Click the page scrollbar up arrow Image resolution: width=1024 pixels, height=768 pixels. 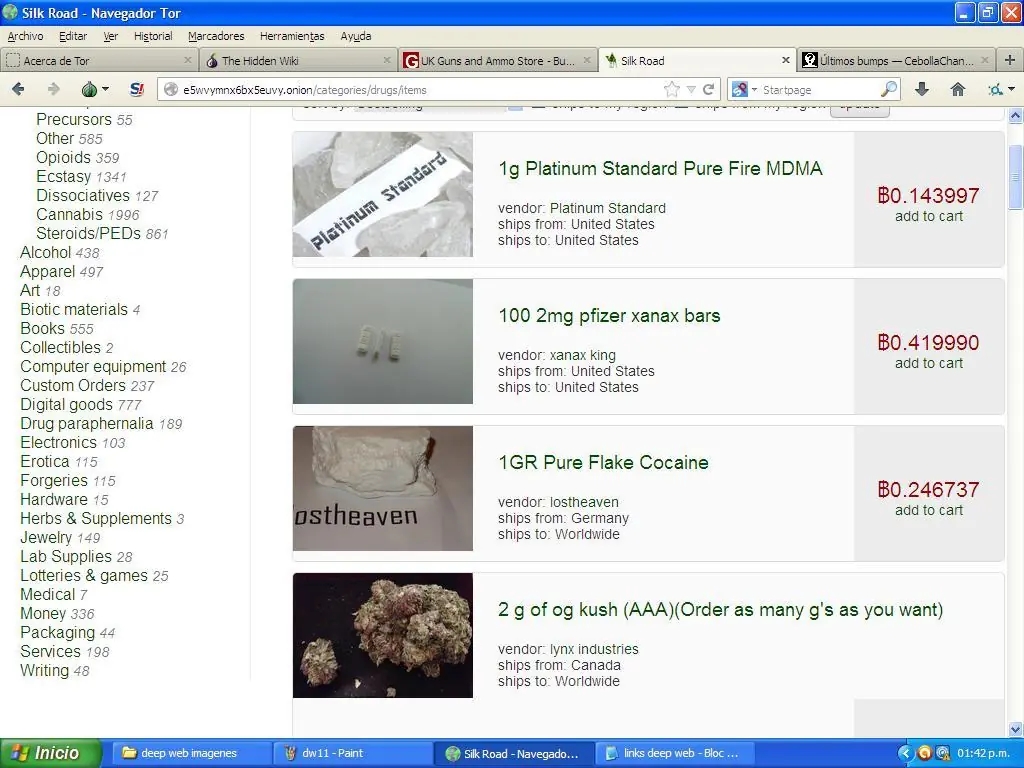[1016, 116]
